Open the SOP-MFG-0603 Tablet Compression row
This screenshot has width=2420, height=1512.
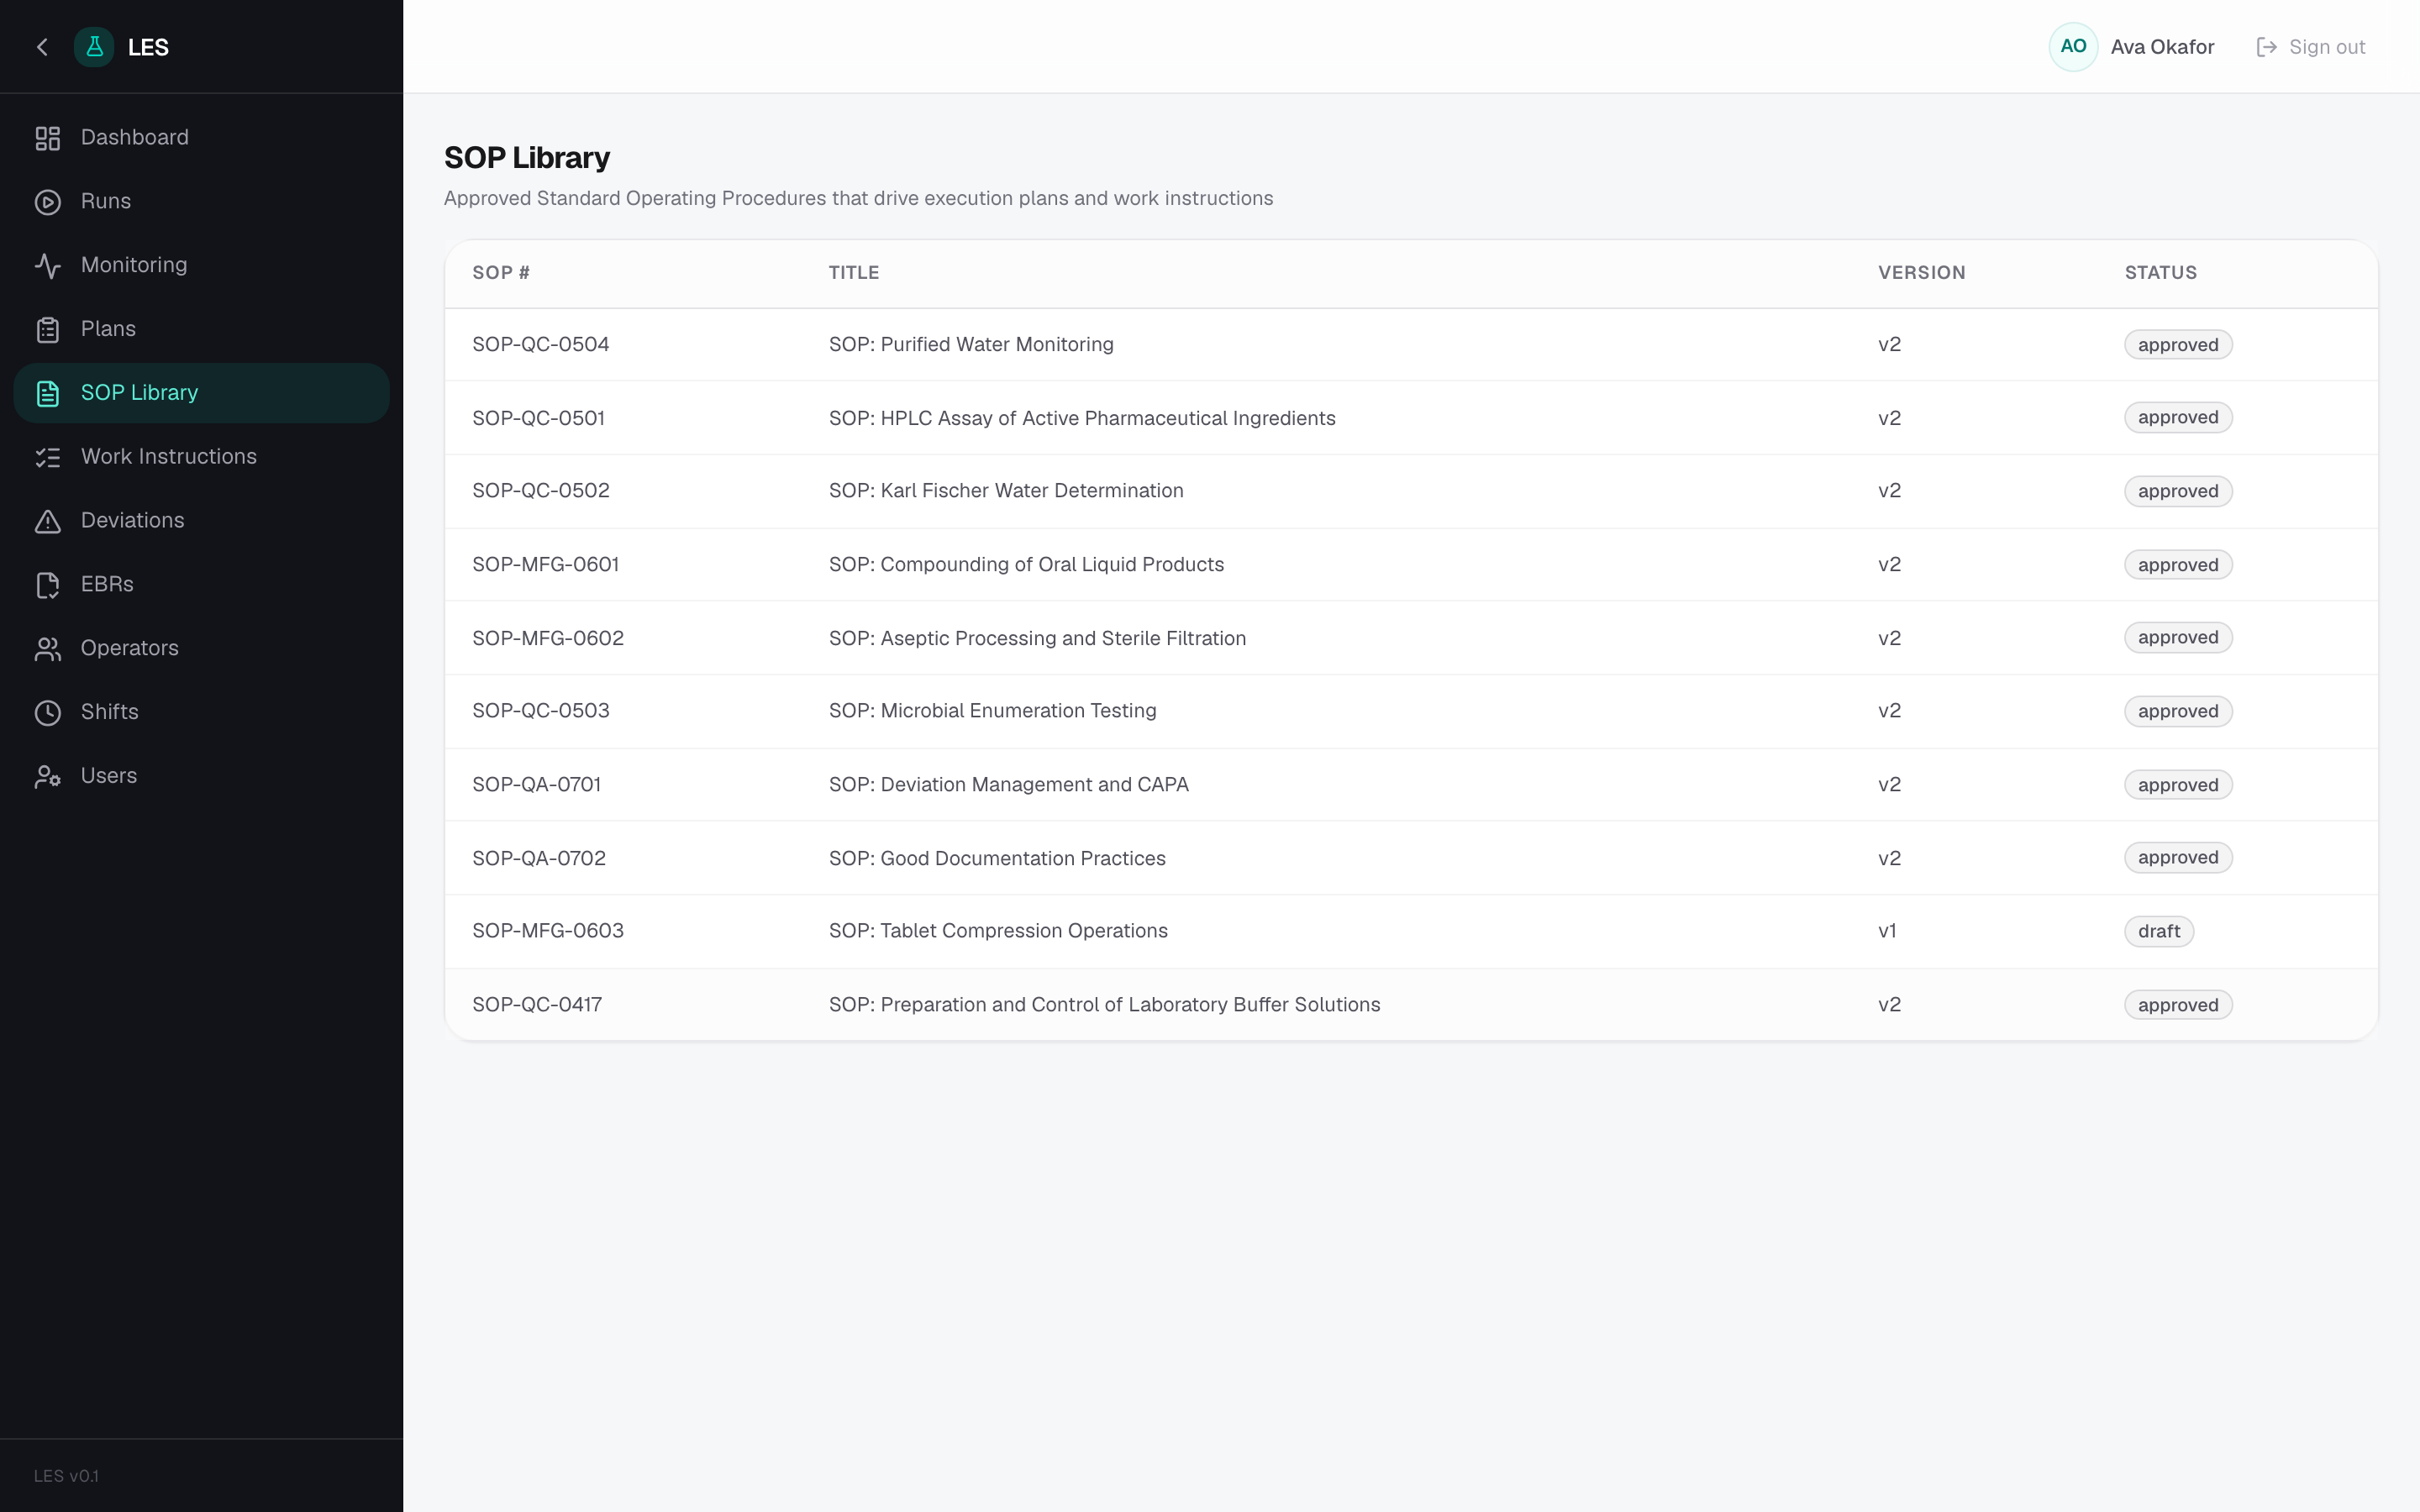tap(1411, 931)
